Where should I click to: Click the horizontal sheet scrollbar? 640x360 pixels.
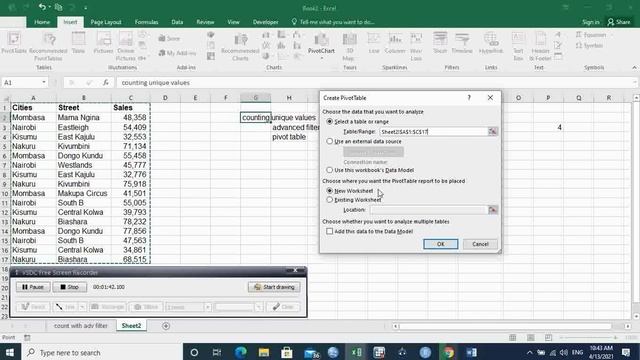pos(505,326)
